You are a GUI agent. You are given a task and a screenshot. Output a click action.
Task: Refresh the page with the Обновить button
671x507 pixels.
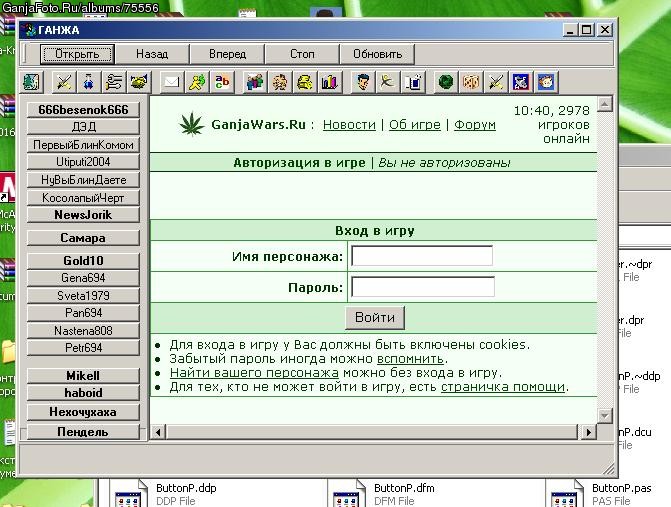(x=377, y=54)
